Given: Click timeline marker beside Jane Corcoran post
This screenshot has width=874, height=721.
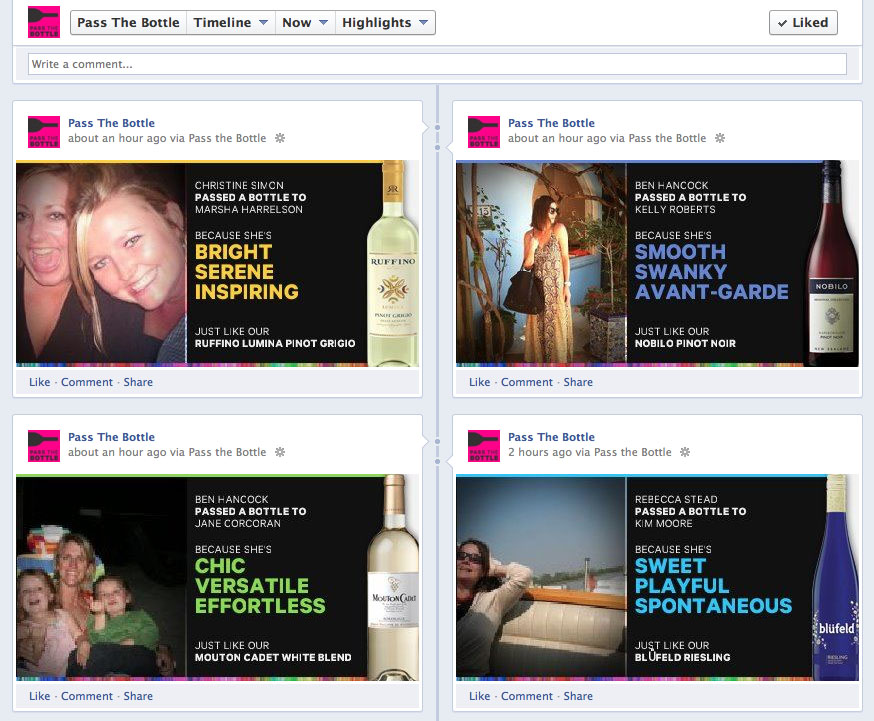Looking at the screenshot, I should click(x=438, y=441).
